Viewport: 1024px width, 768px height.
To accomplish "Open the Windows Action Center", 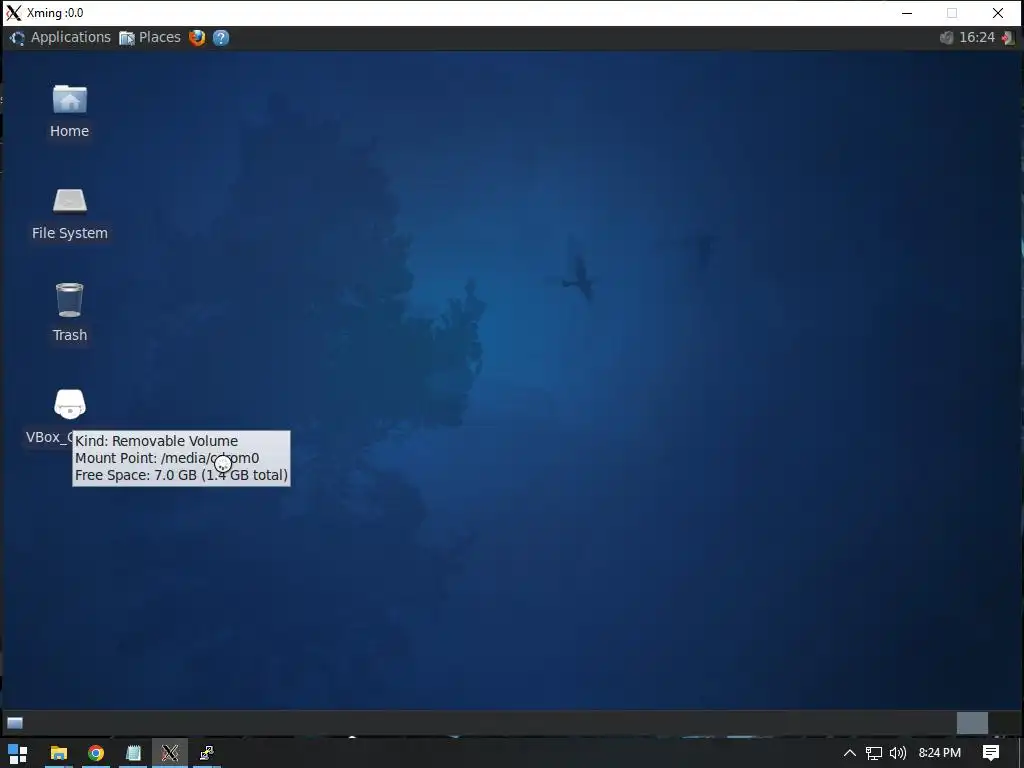I will coord(991,753).
